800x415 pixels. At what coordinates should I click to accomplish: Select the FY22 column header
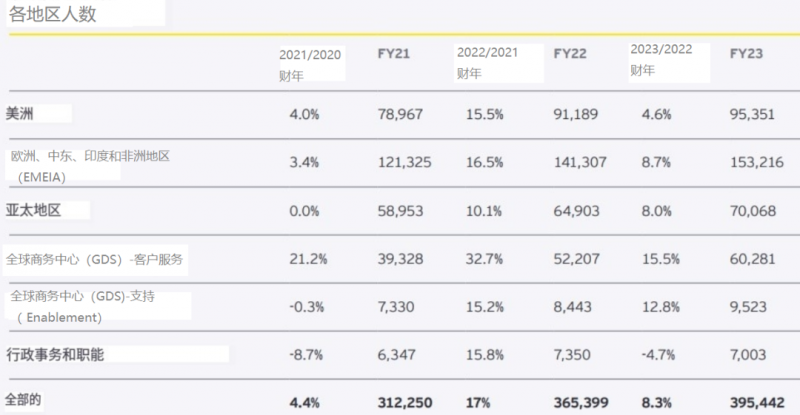coord(570,53)
